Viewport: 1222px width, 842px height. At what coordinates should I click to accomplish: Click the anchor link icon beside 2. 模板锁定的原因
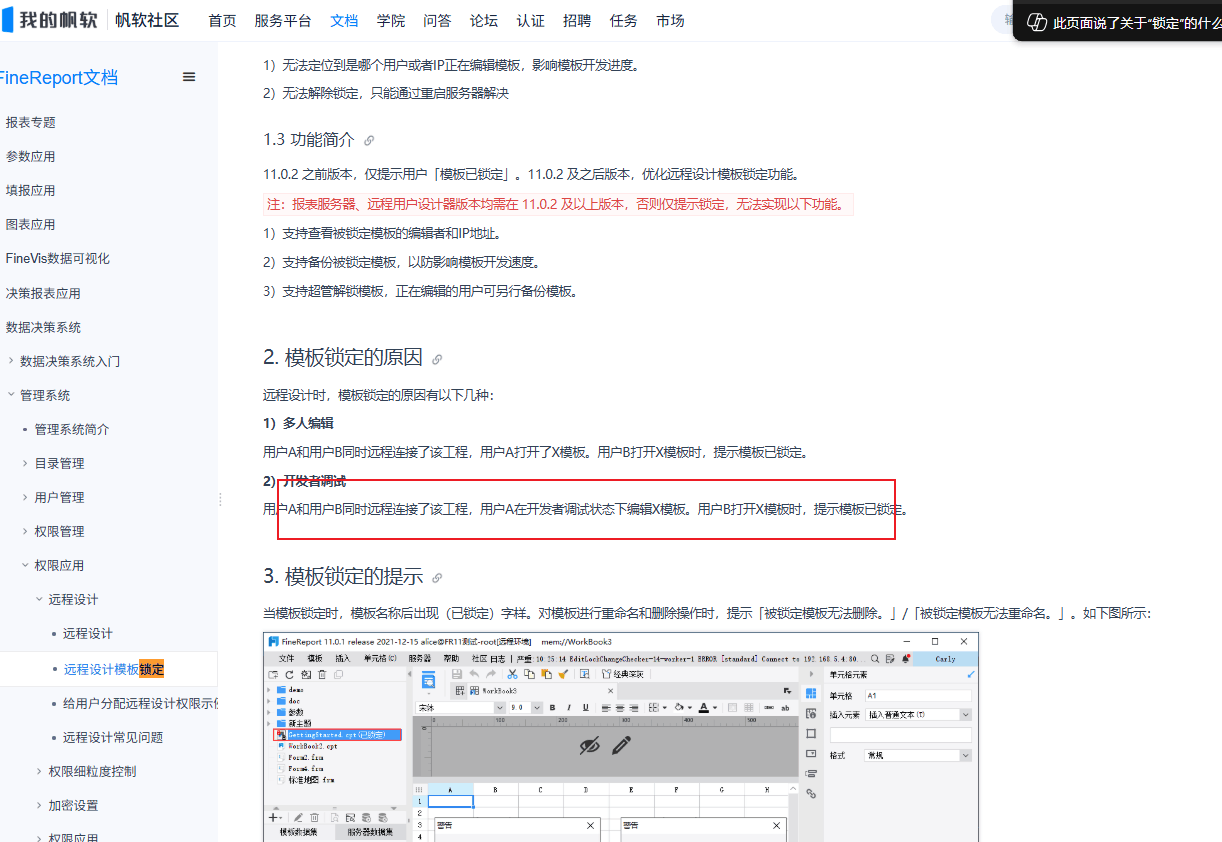coord(437,359)
